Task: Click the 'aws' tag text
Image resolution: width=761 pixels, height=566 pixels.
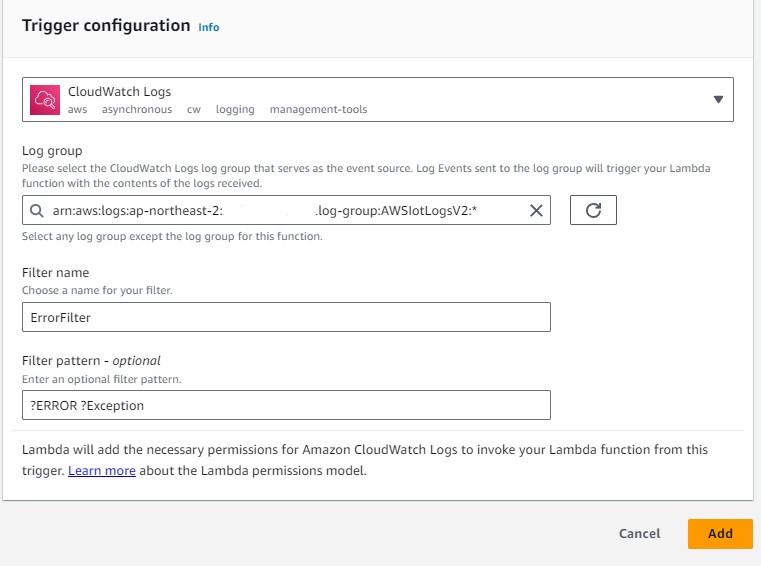Action: 77,110
